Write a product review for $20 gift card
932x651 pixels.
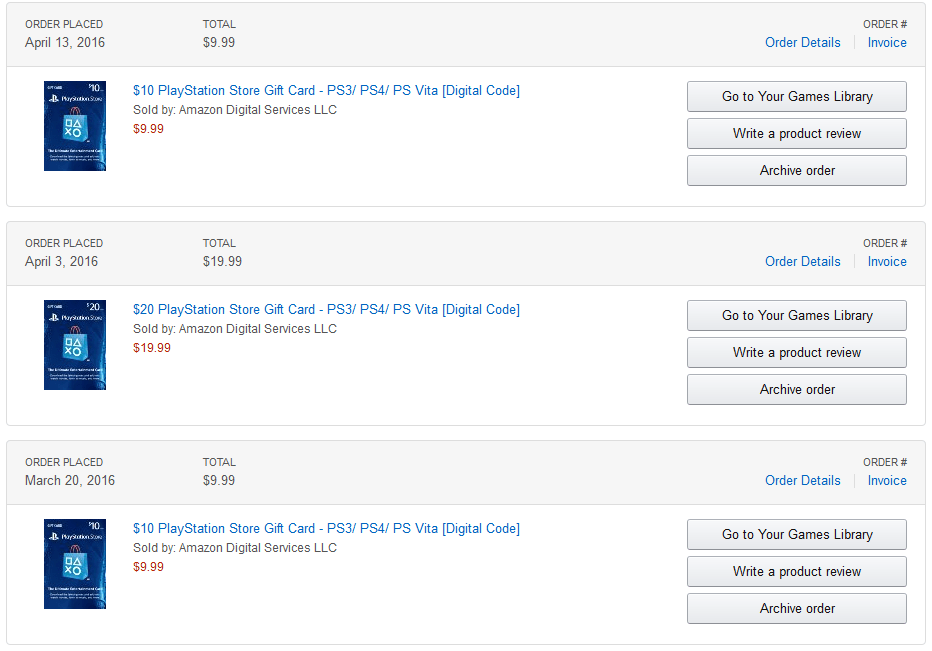797,353
